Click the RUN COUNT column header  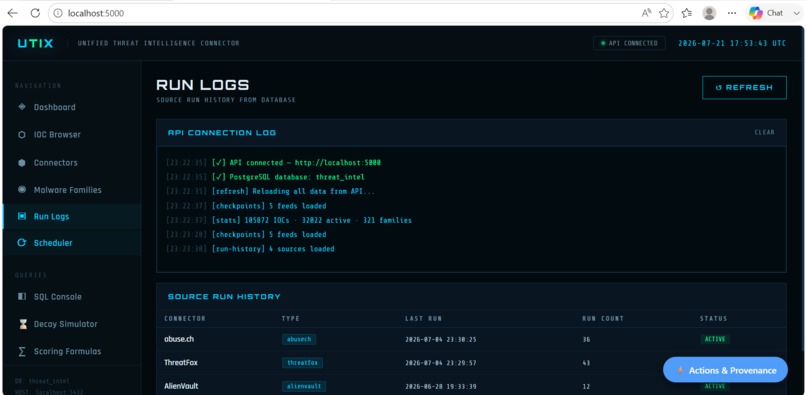click(603, 318)
